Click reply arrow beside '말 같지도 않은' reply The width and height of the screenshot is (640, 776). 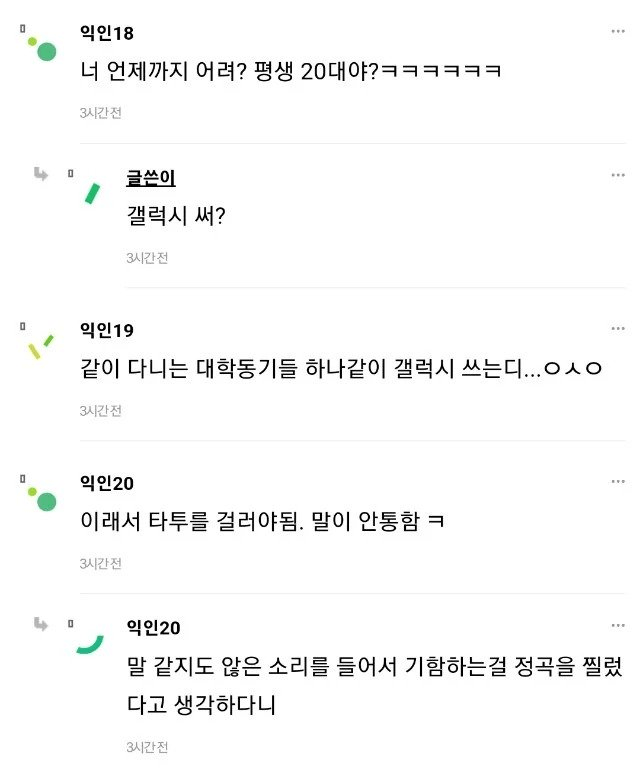(41, 624)
